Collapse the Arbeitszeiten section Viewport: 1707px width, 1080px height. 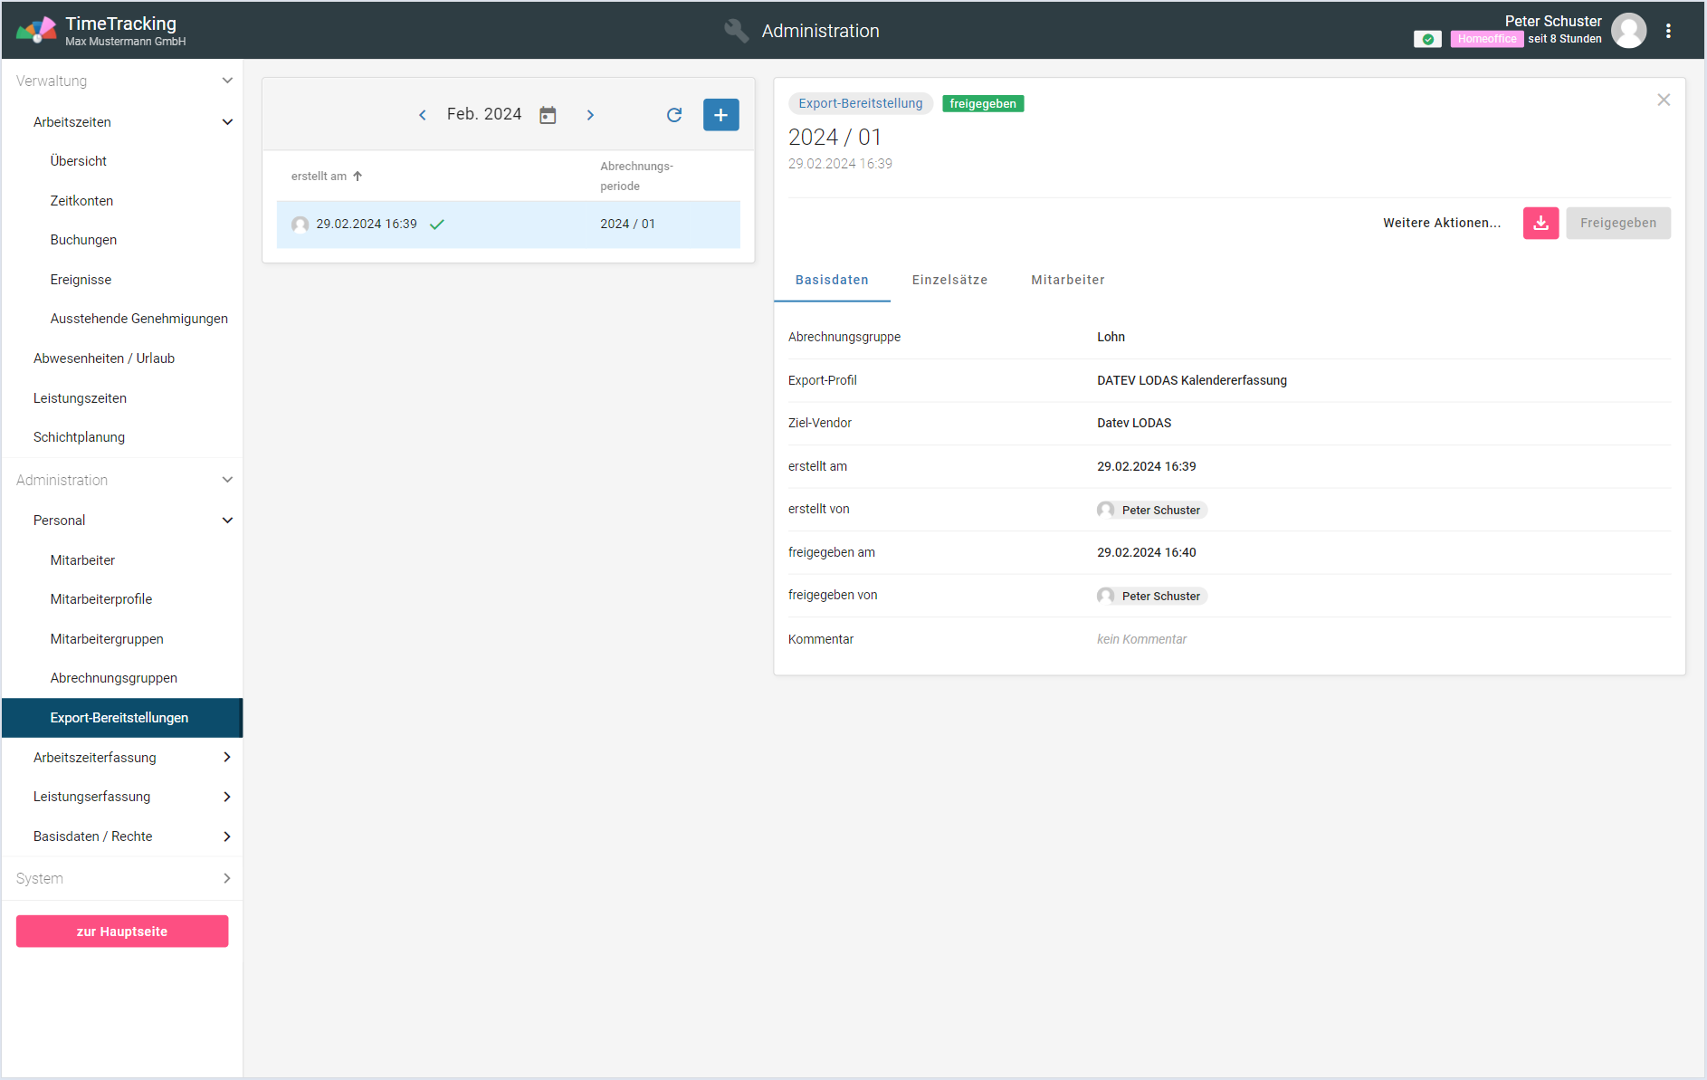tap(227, 122)
